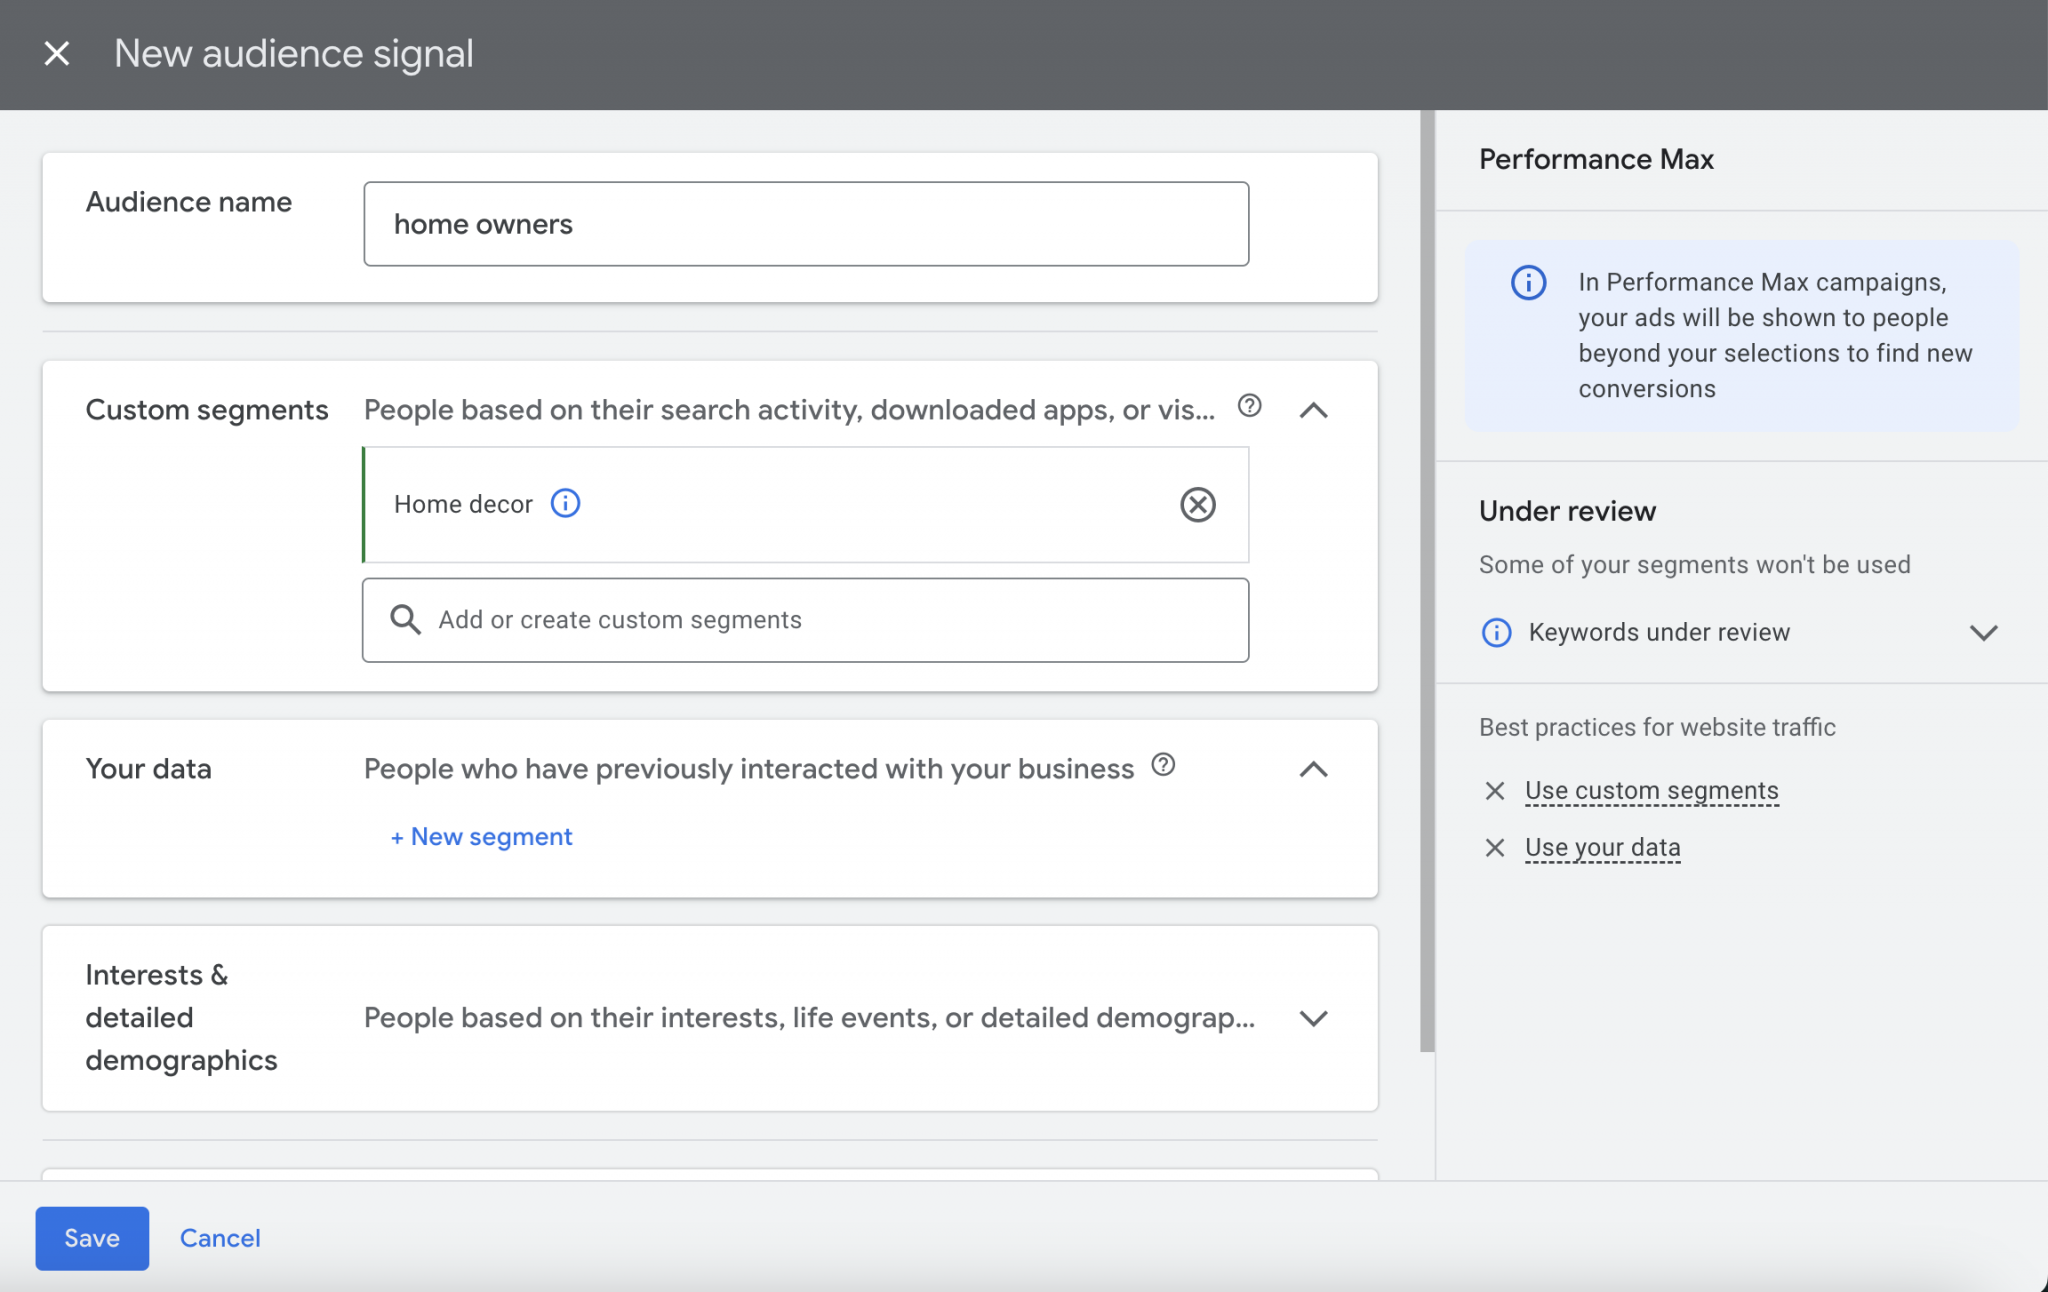Expand Keywords under review dropdown
2048x1292 pixels.
(x=1983, y=632)
